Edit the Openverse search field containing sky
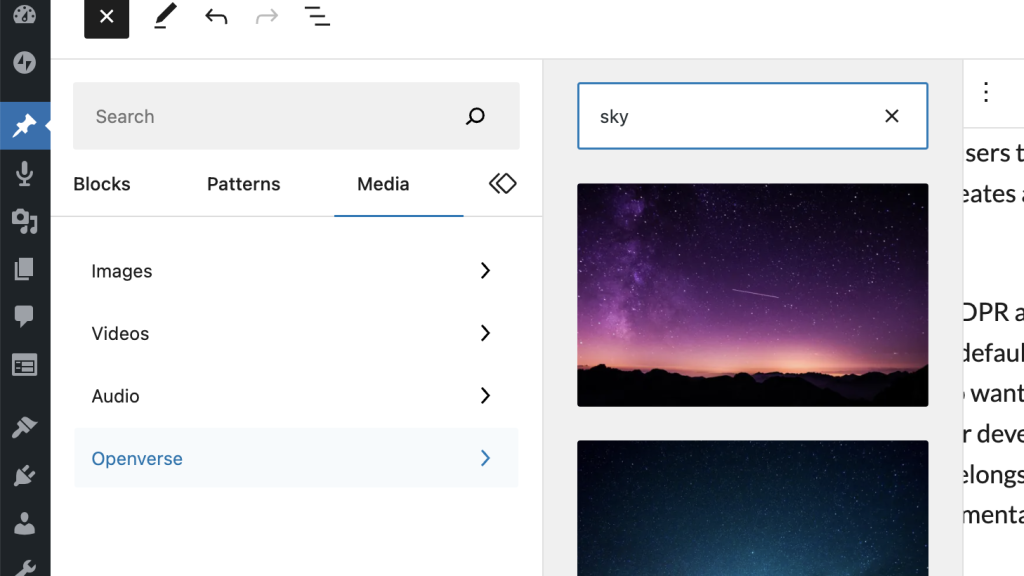 752,116
